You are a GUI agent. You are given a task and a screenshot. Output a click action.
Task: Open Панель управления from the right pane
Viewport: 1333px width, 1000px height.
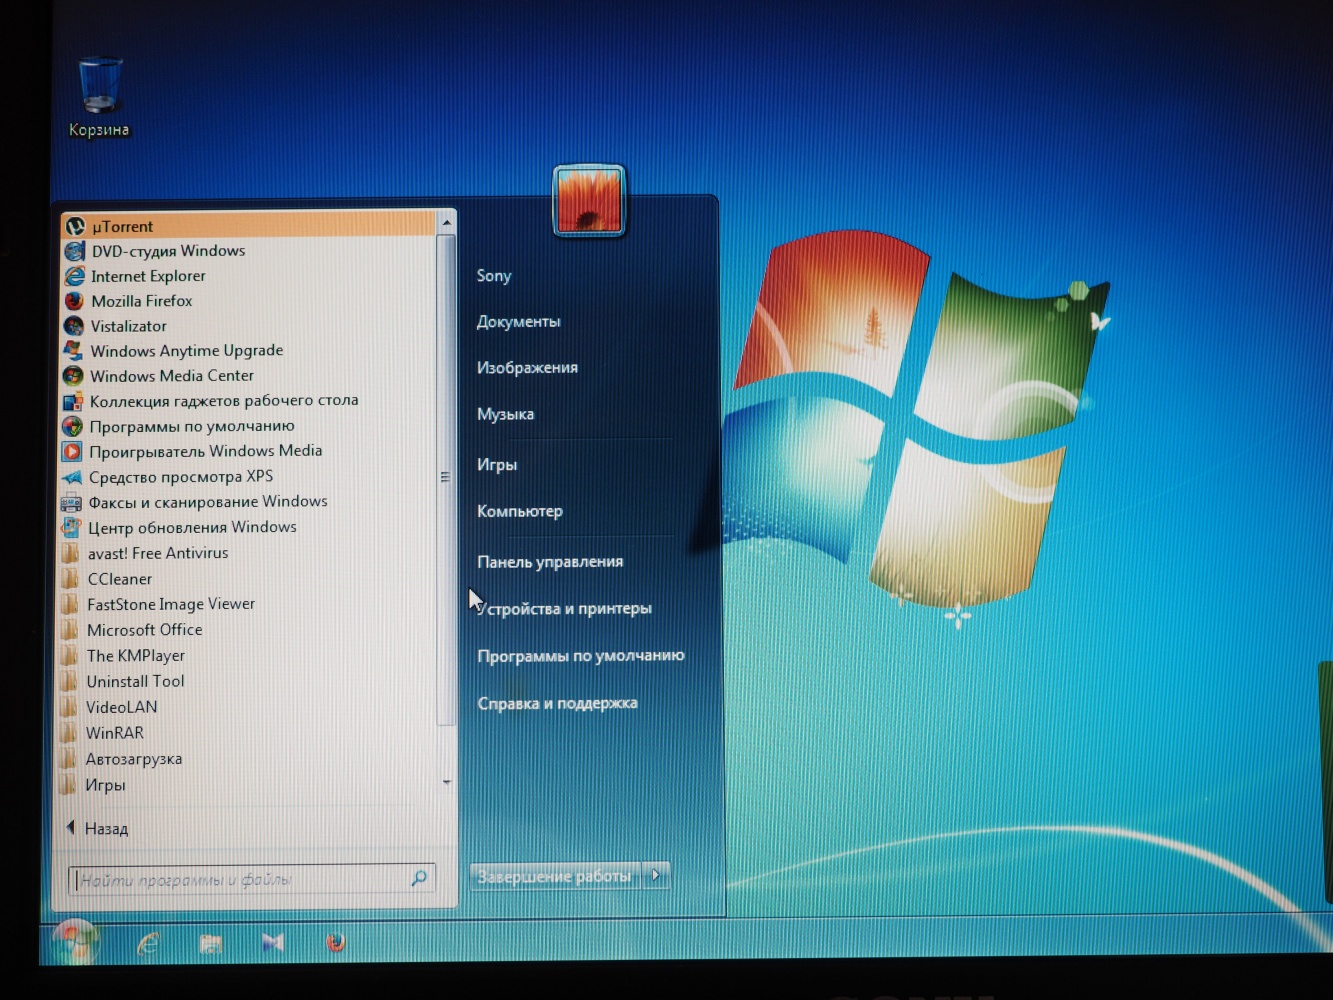(550, 562)
